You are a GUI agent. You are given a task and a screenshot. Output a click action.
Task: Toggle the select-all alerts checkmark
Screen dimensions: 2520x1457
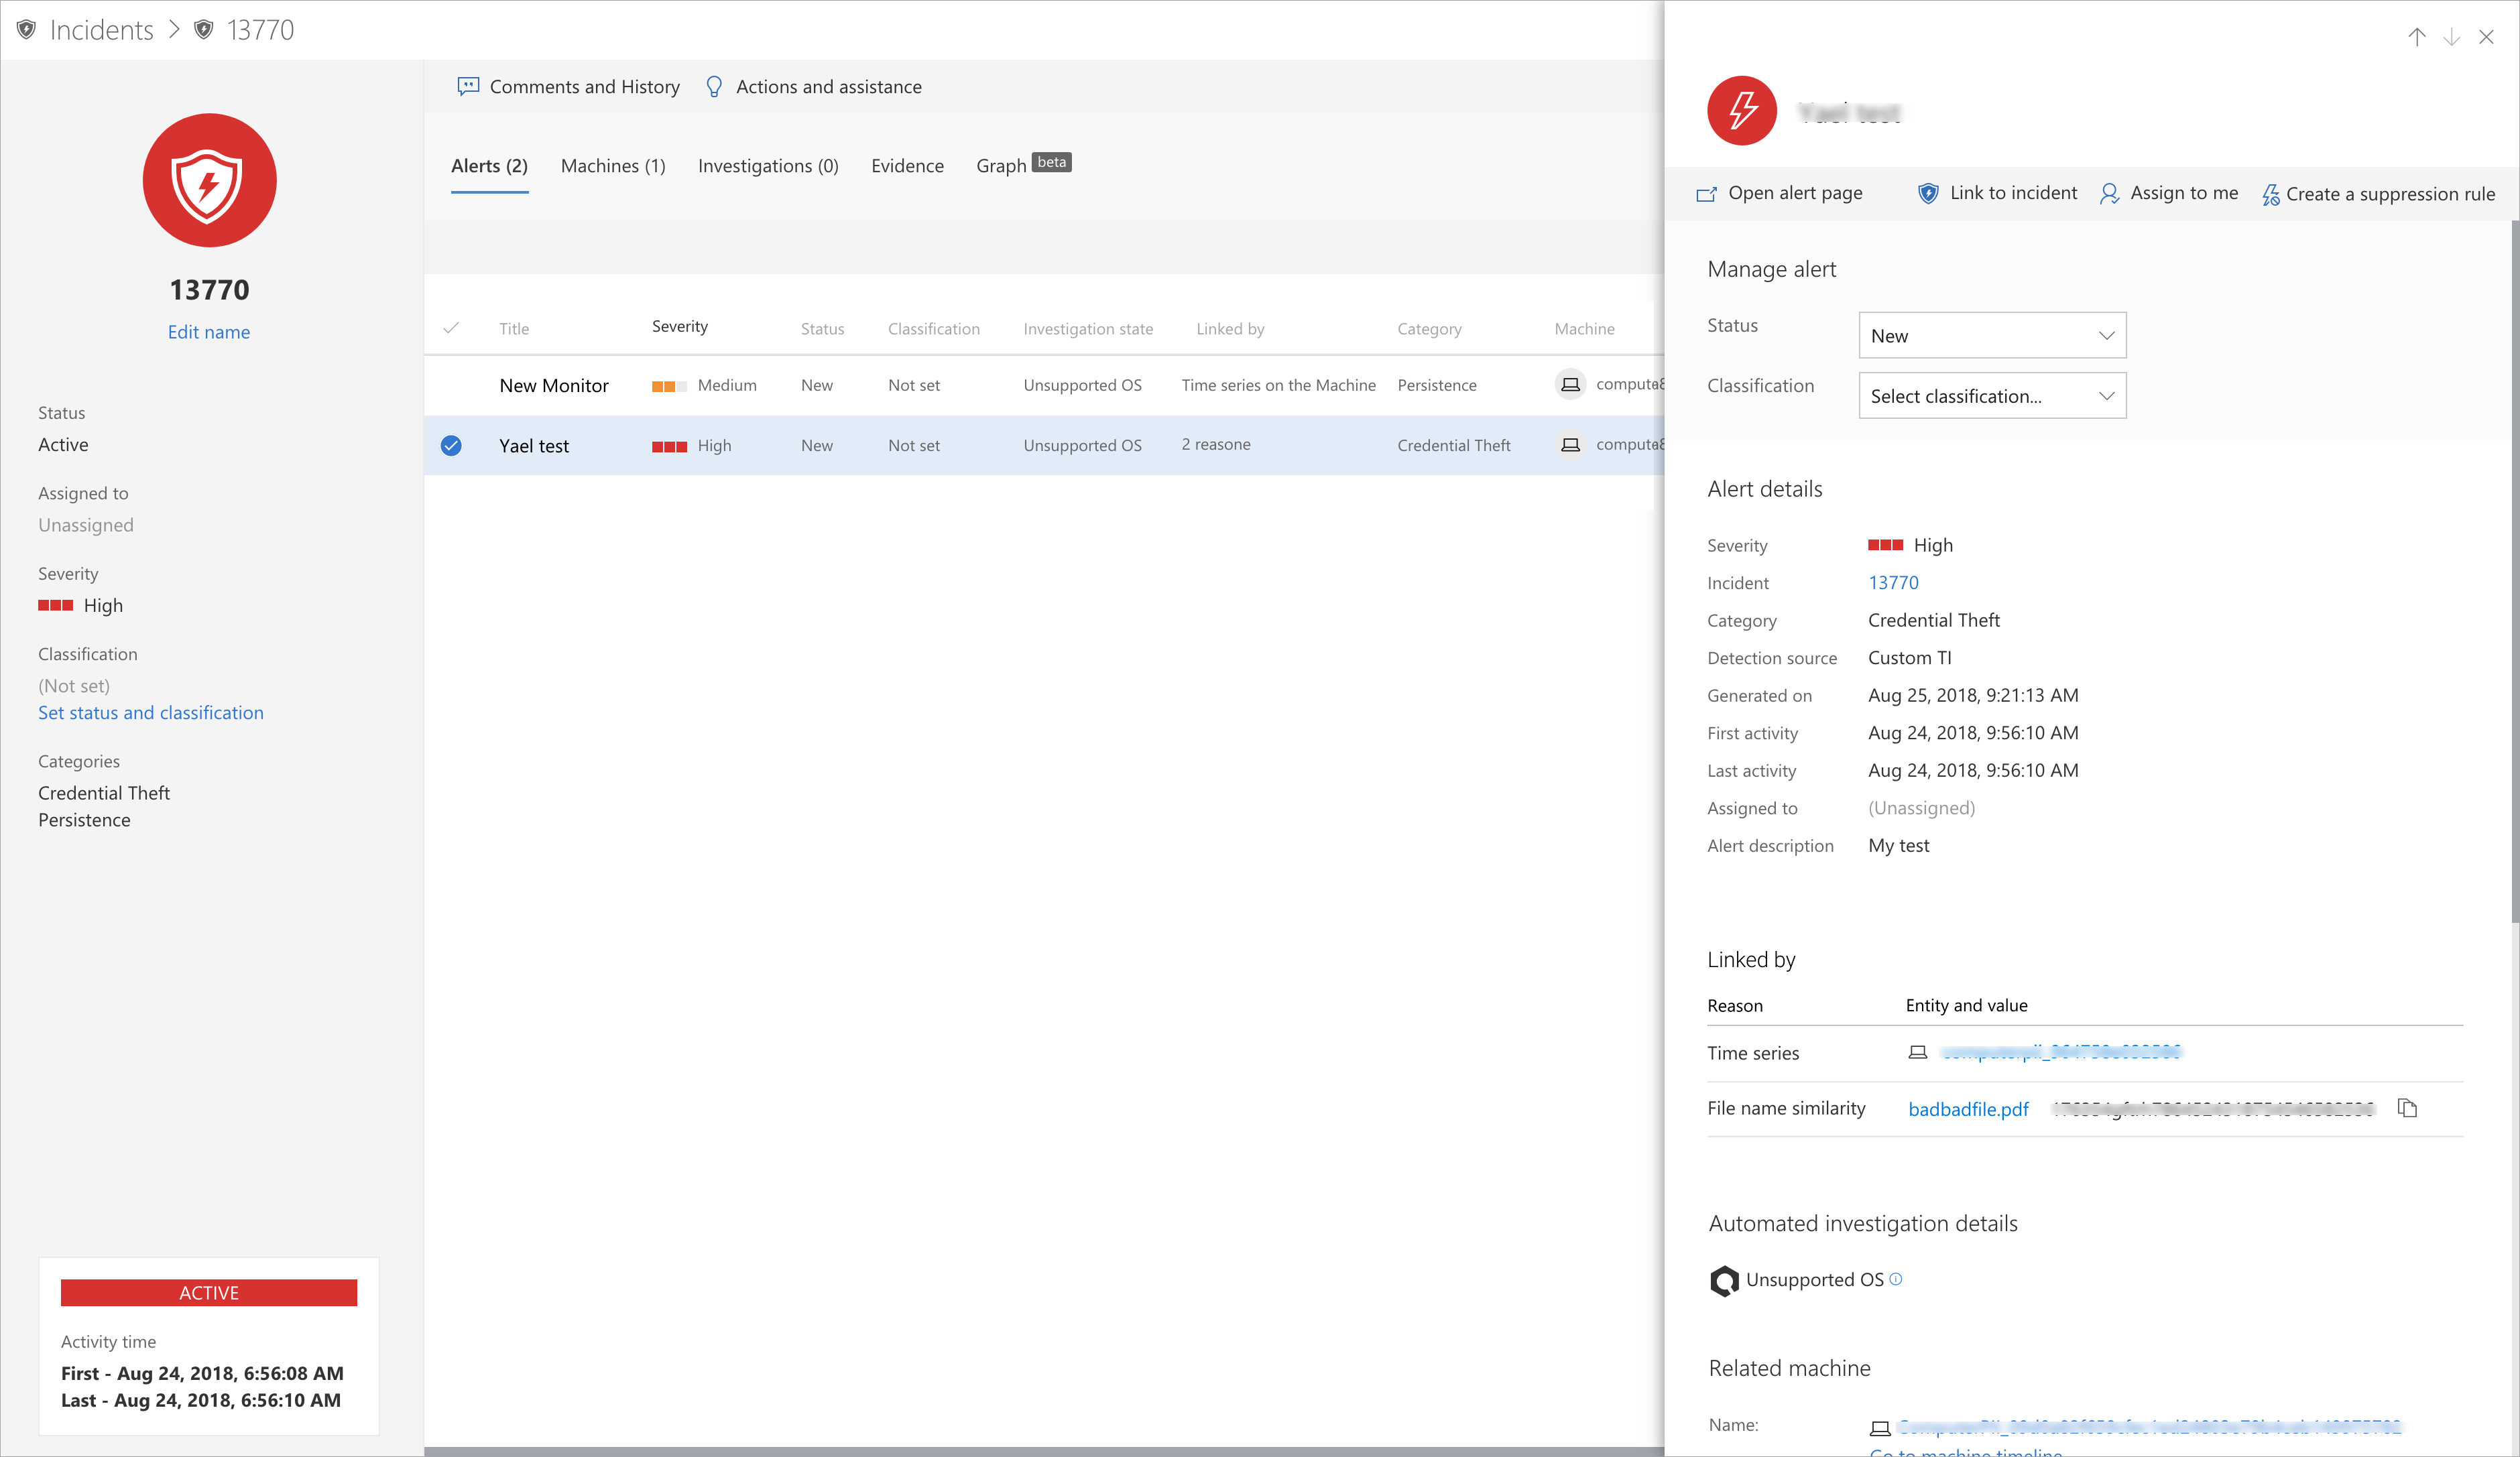[451, 328]
